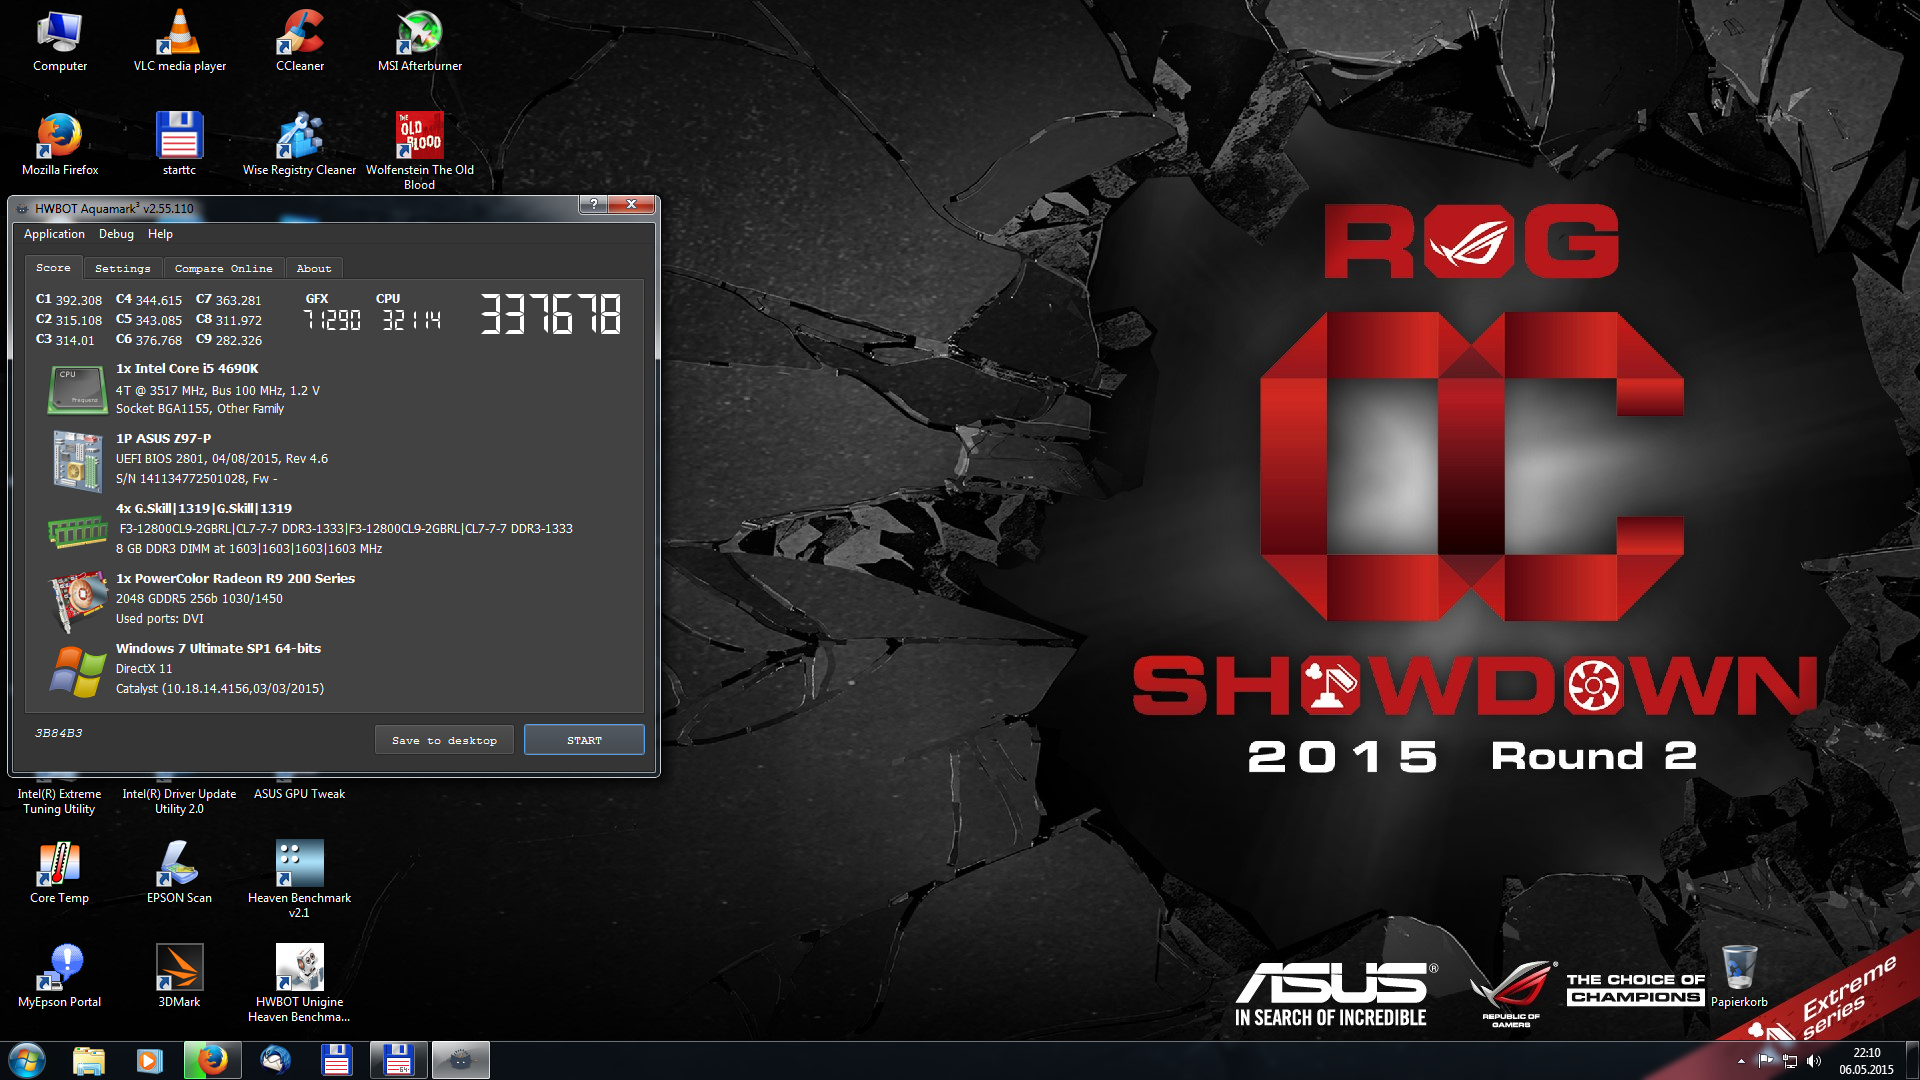
Task: Click '1x PowerColor Radeon R9 200 Series' text
Action: (235, 578)
